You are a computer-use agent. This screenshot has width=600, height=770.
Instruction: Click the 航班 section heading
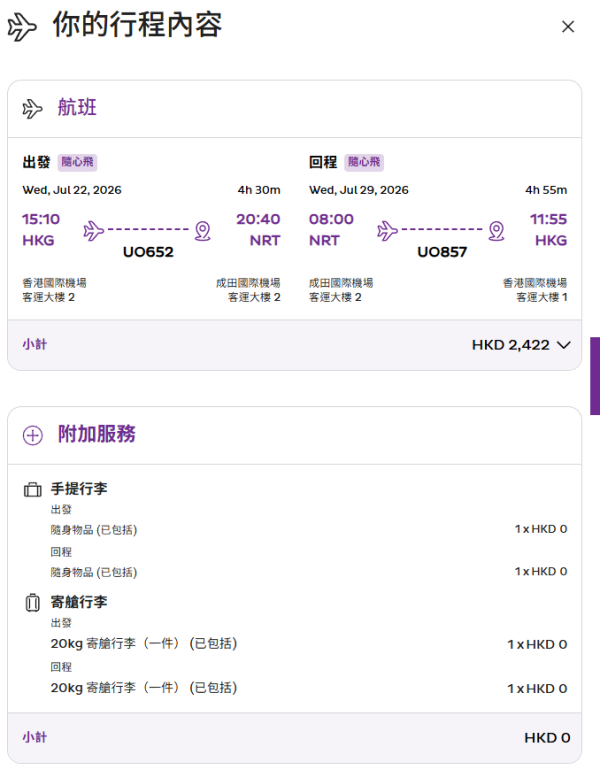pos(77,108)
